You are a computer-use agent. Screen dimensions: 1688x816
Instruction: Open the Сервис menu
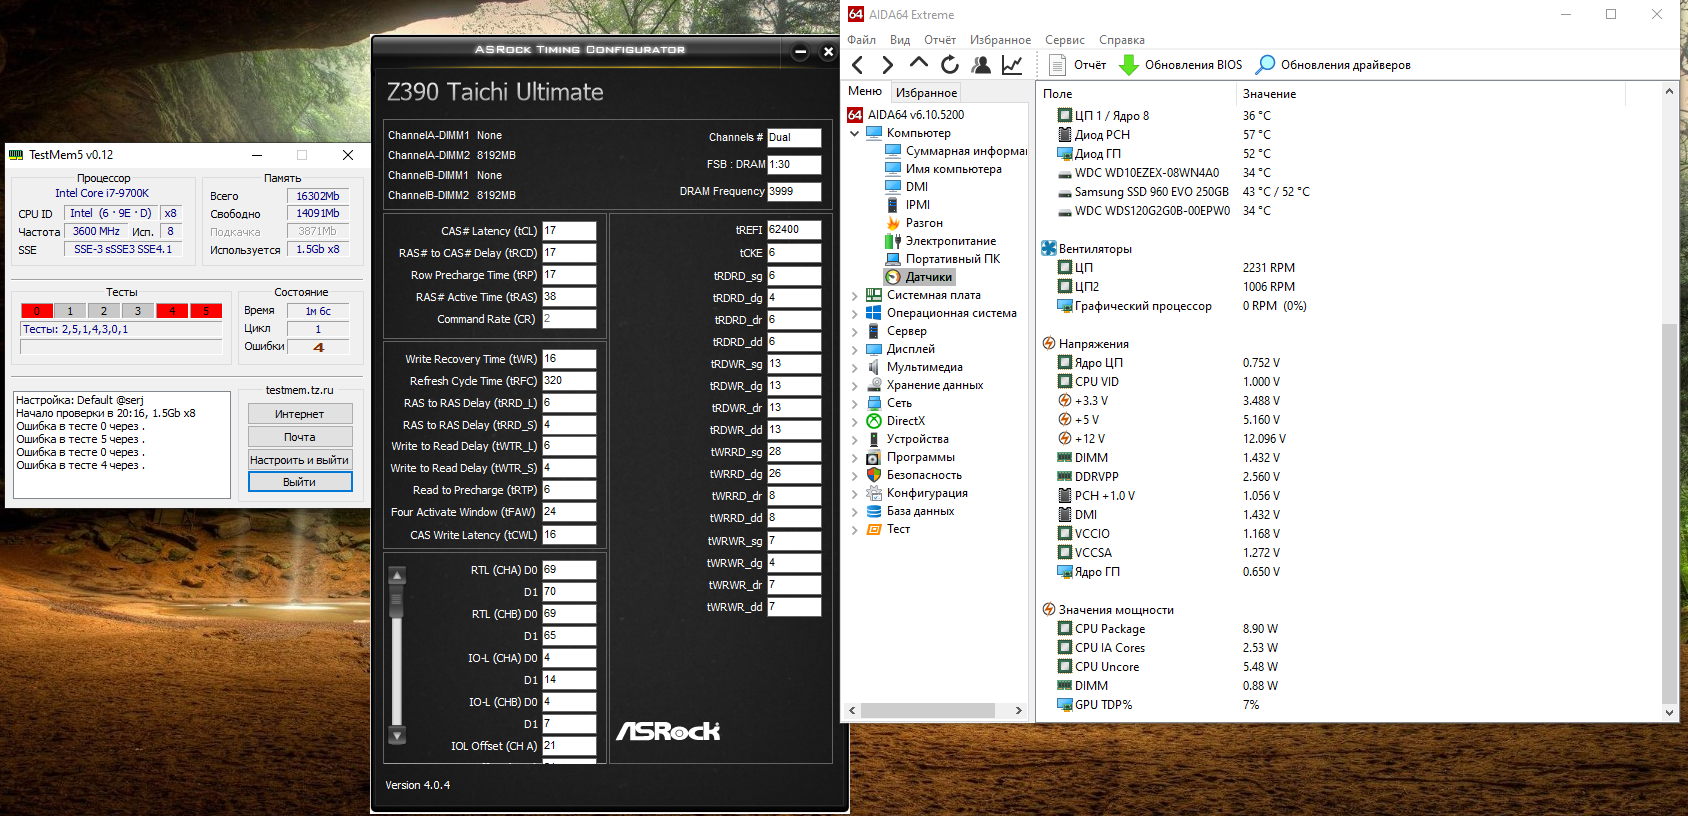[x=1065, y=40]
